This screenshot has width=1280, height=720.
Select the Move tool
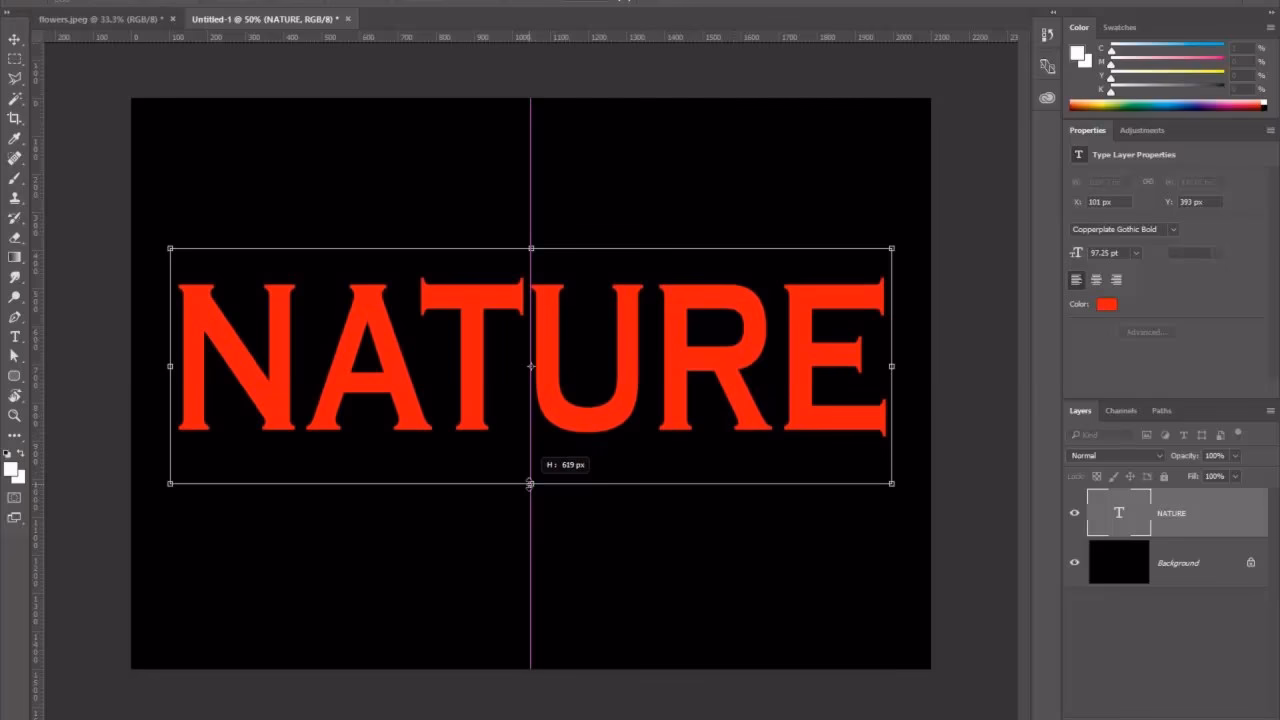(x=14, y=39)
